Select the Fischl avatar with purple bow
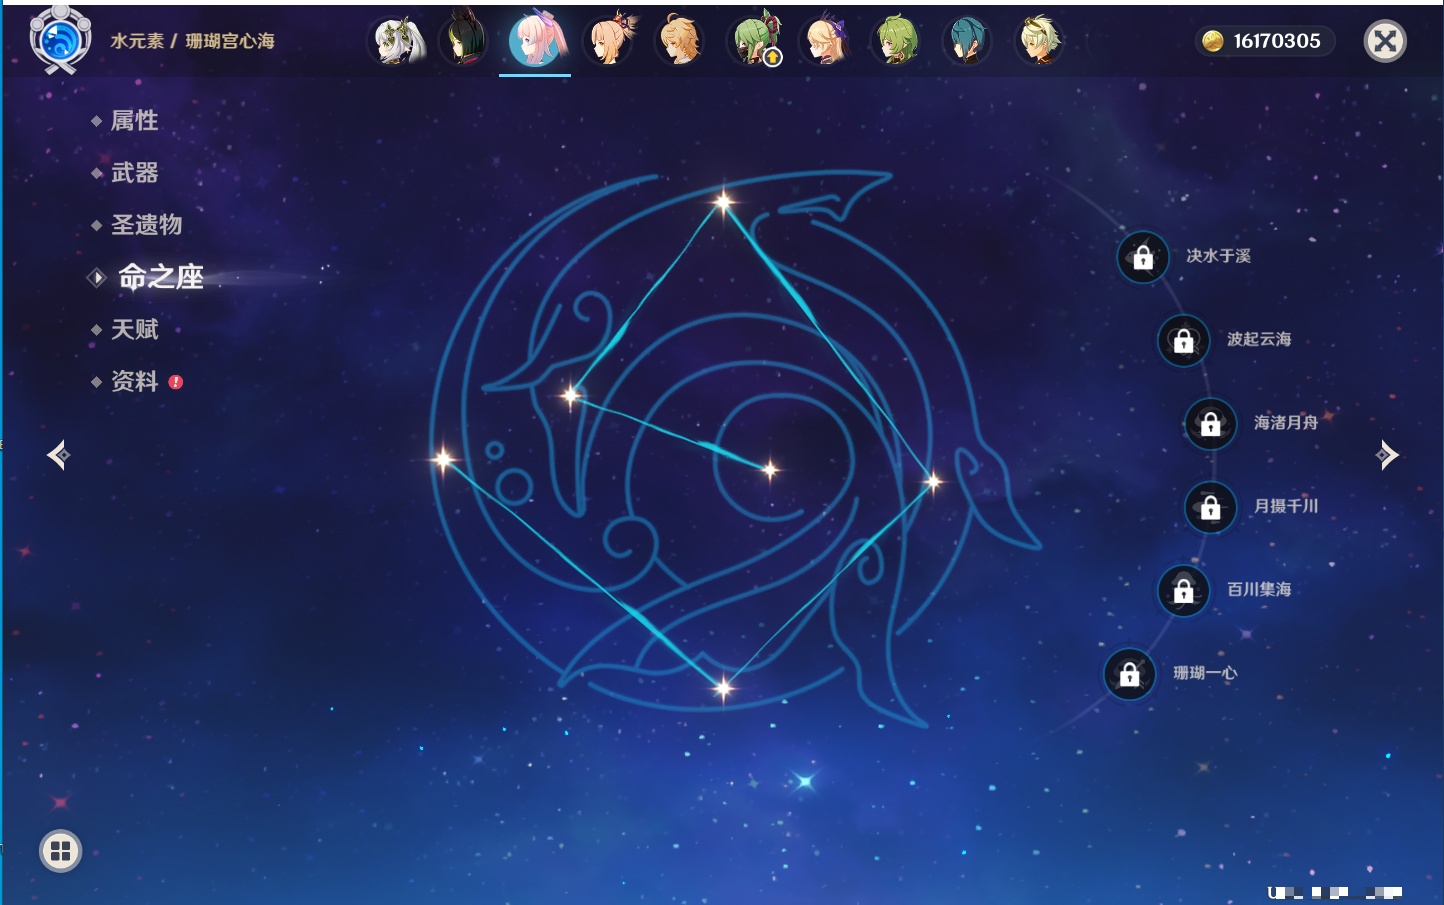Viewport: 1444px width, 905px height. pyautogui.click(x=826, y=40)
